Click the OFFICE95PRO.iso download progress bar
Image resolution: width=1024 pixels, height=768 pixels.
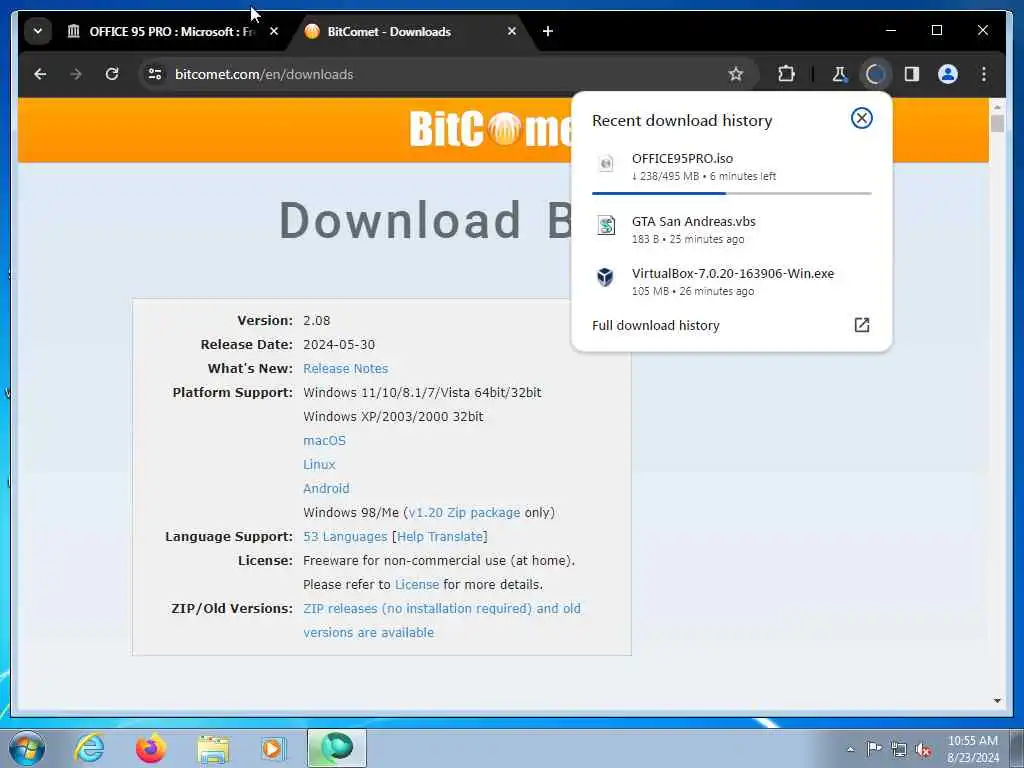tap(731, 193)
